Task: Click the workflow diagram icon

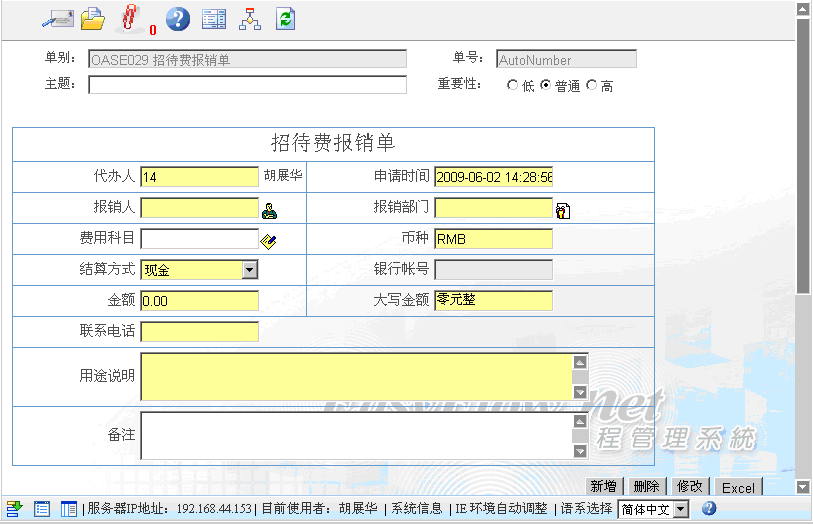Action: [250, 18]
